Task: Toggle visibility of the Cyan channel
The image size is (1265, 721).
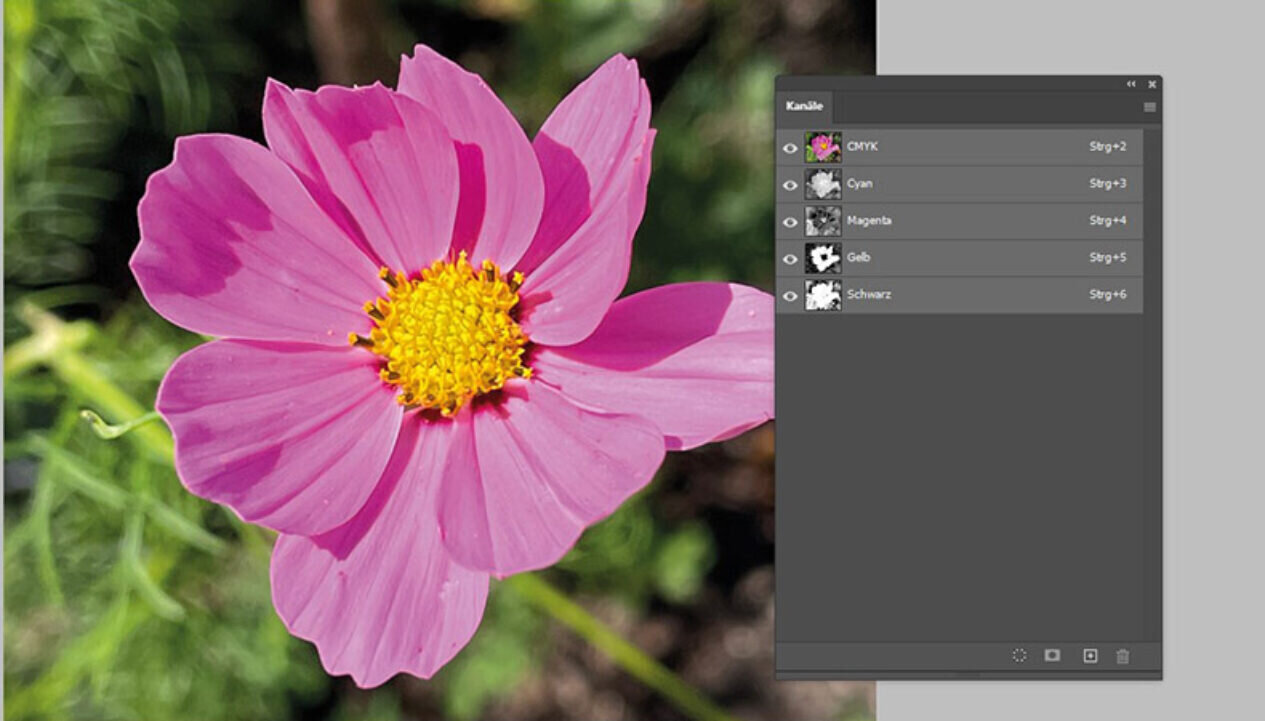Action: [x=790, y=185]
